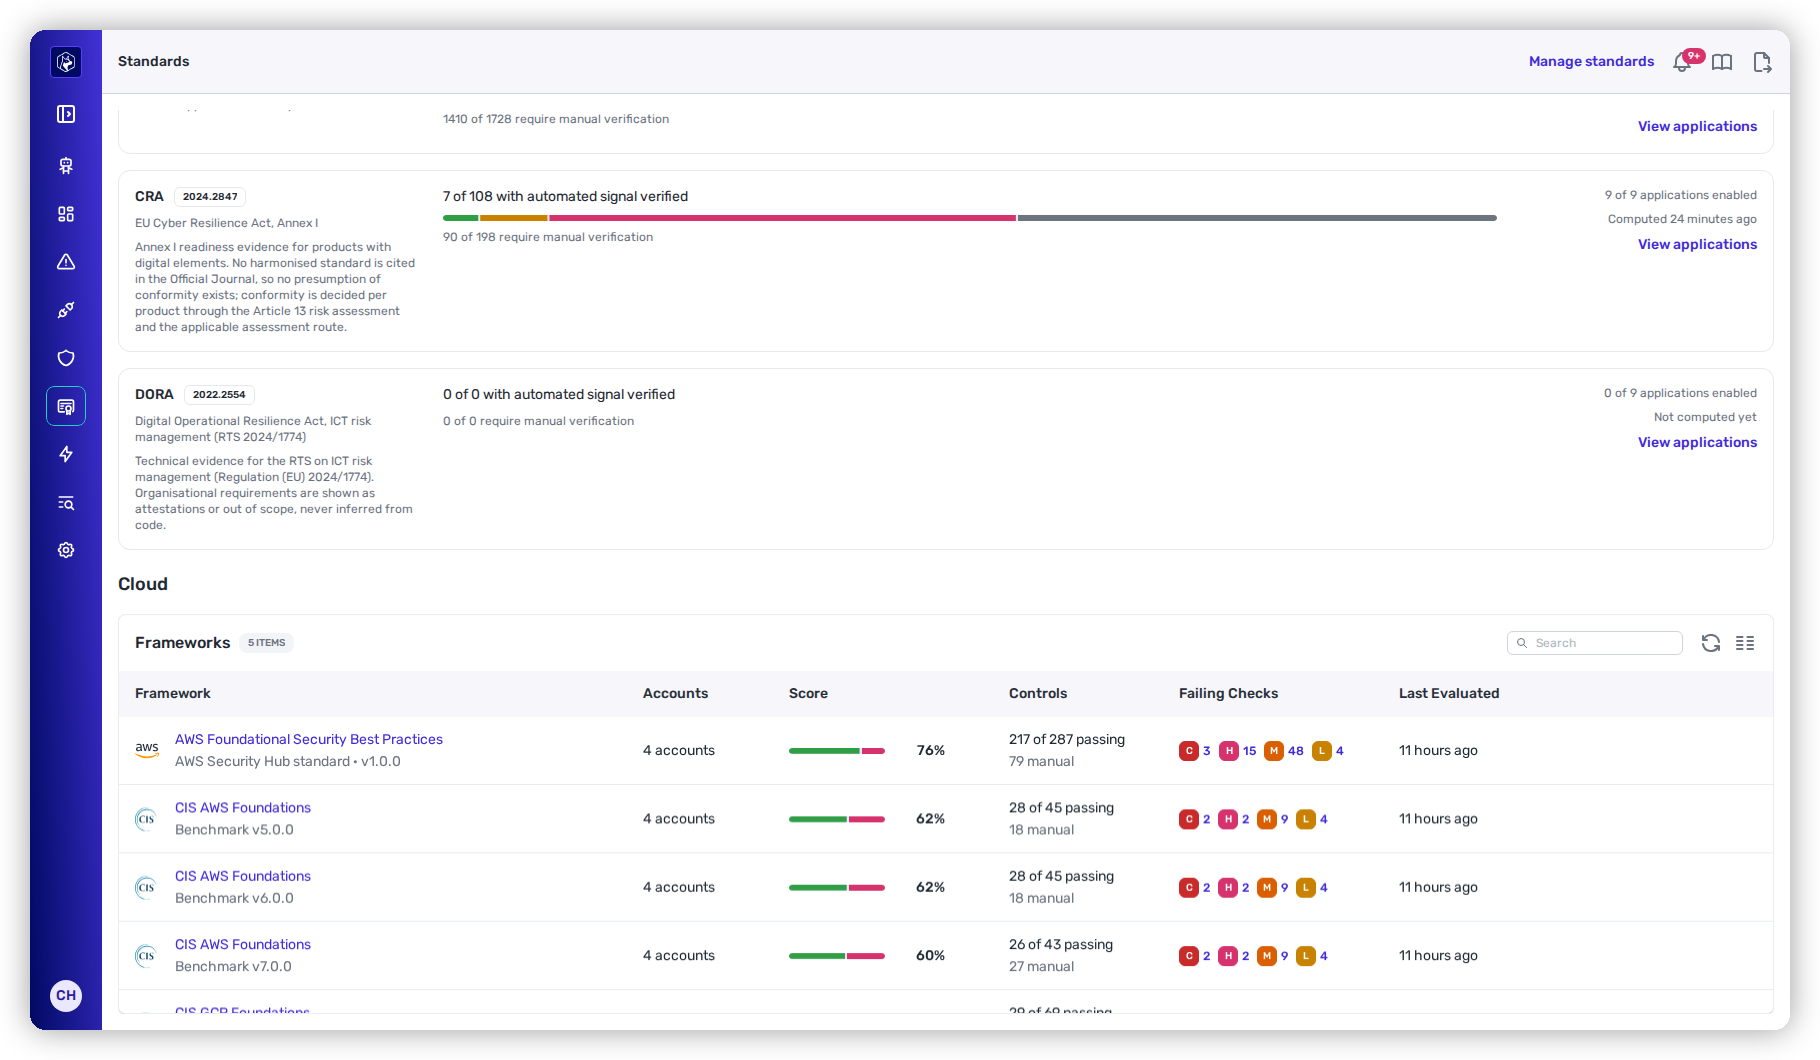Open the rocket sidebar icon

(x=66, y=310)
